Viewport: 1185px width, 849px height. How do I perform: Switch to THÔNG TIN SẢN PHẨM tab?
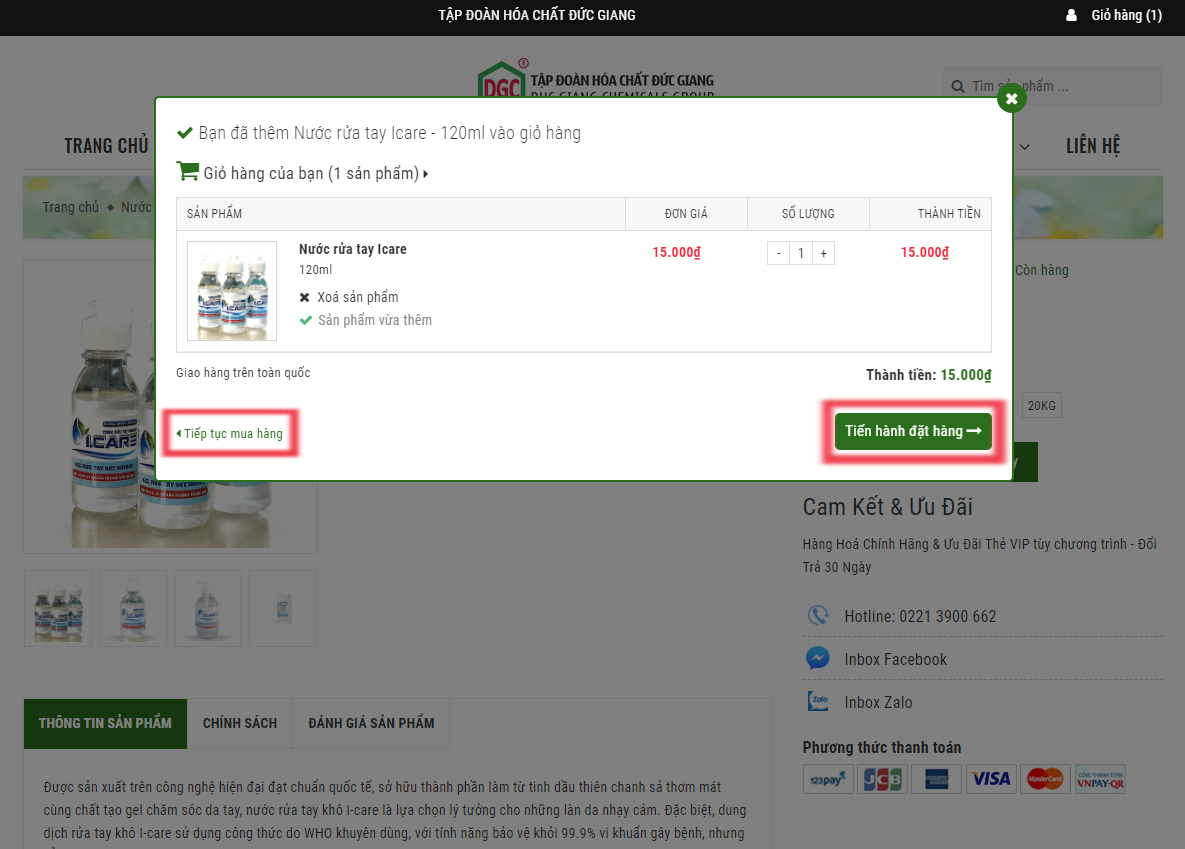(x=105, y=724)
